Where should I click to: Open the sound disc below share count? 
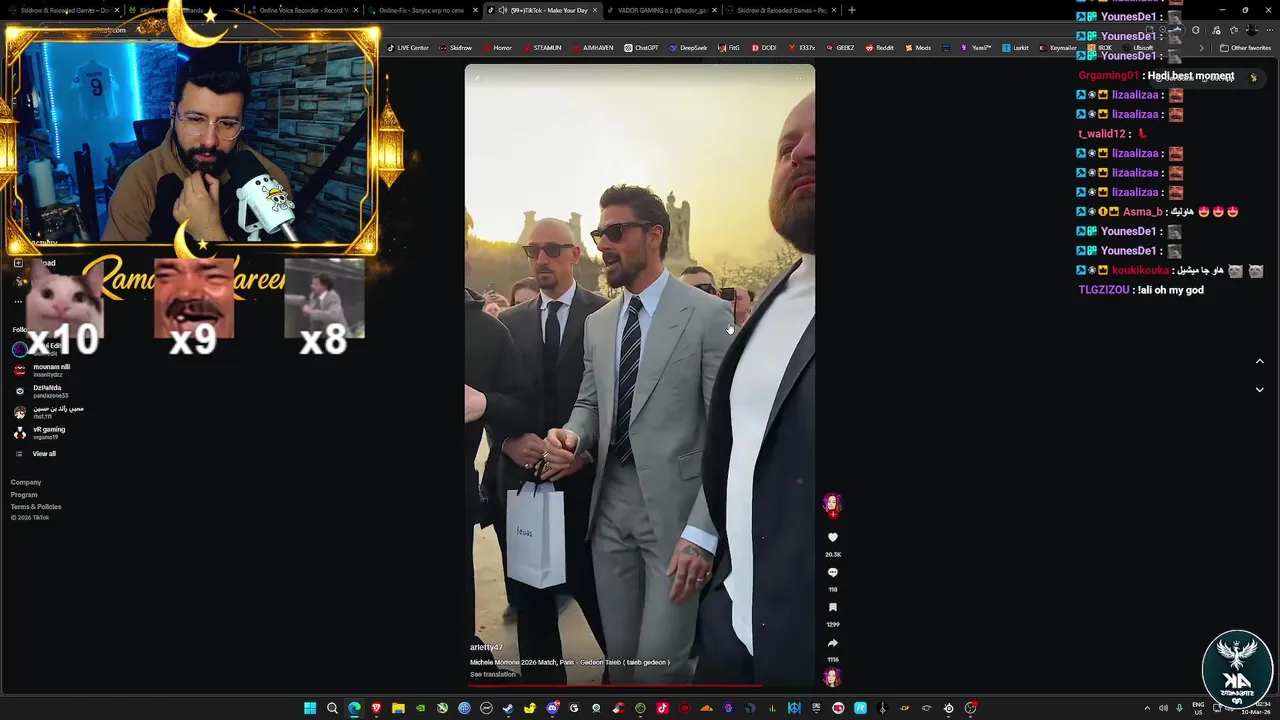click(x=832, y=677)
